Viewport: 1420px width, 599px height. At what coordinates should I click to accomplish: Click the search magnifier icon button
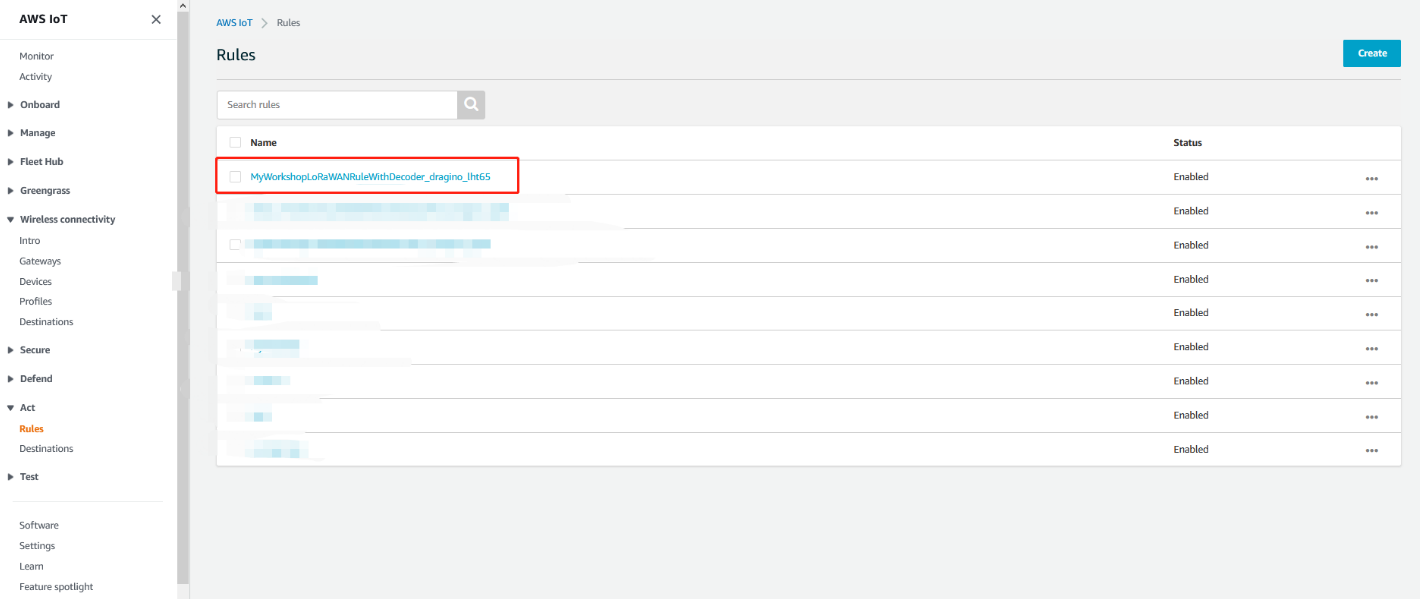point(471,105)
